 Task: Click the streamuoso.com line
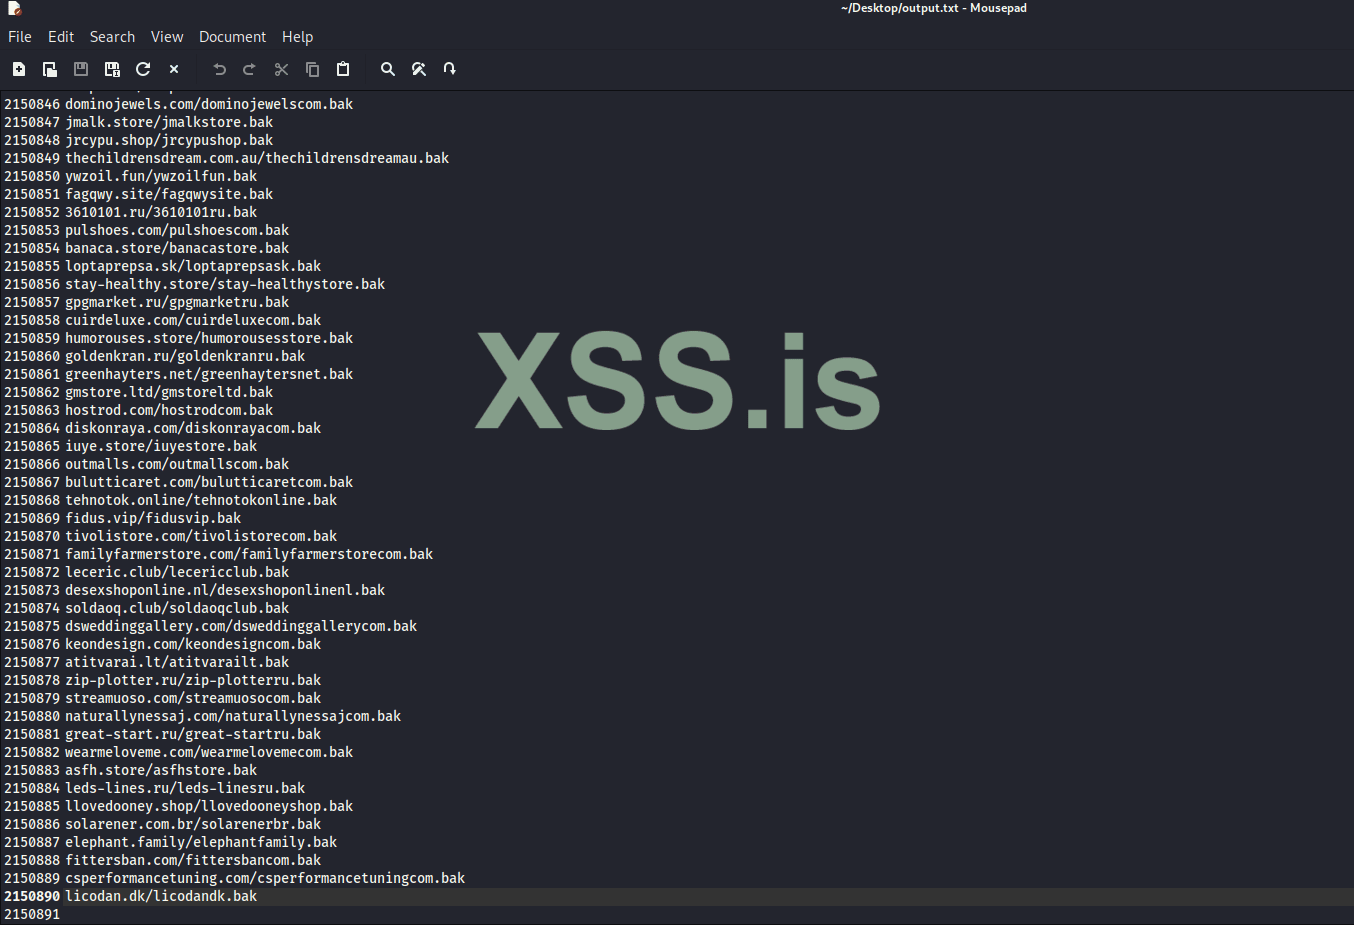pyautogui.click(x=193, y=698)
